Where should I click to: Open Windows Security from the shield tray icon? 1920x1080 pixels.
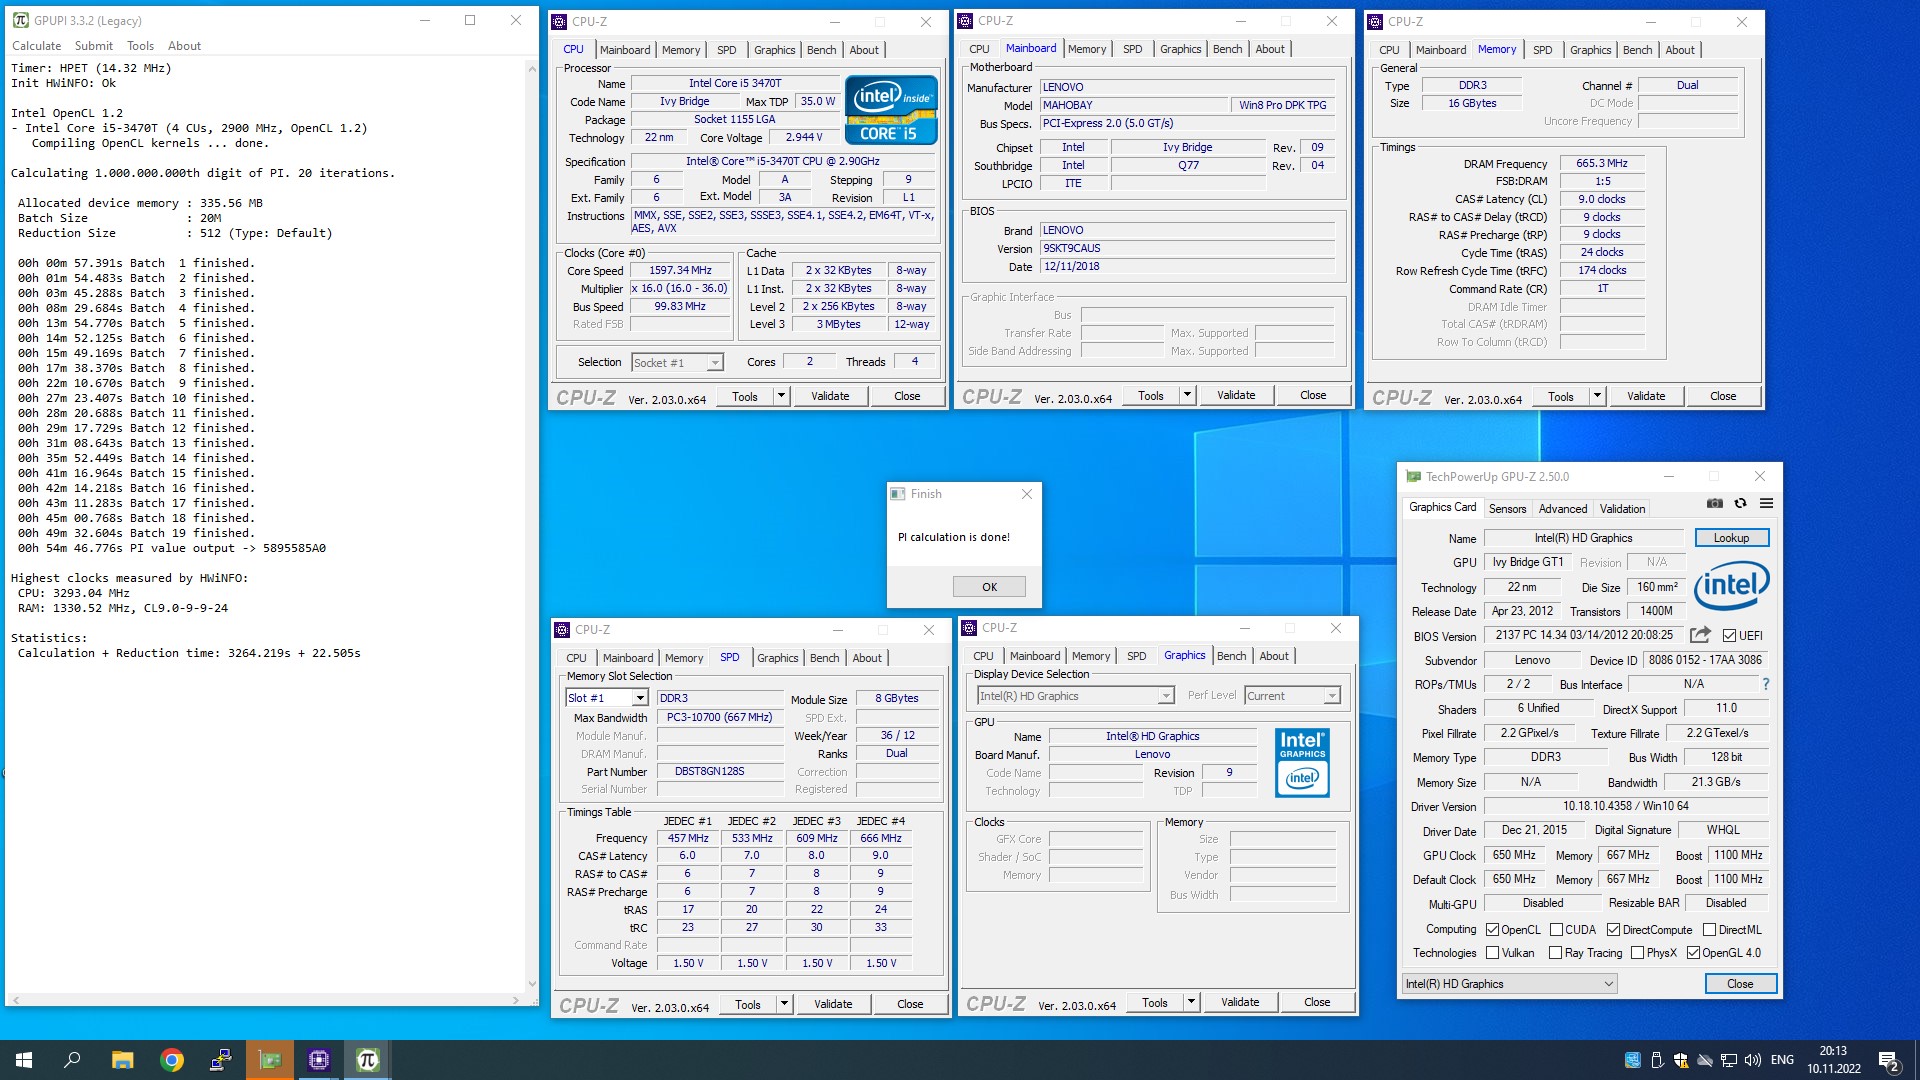pyautogui.click(x=1681, y=1060)
